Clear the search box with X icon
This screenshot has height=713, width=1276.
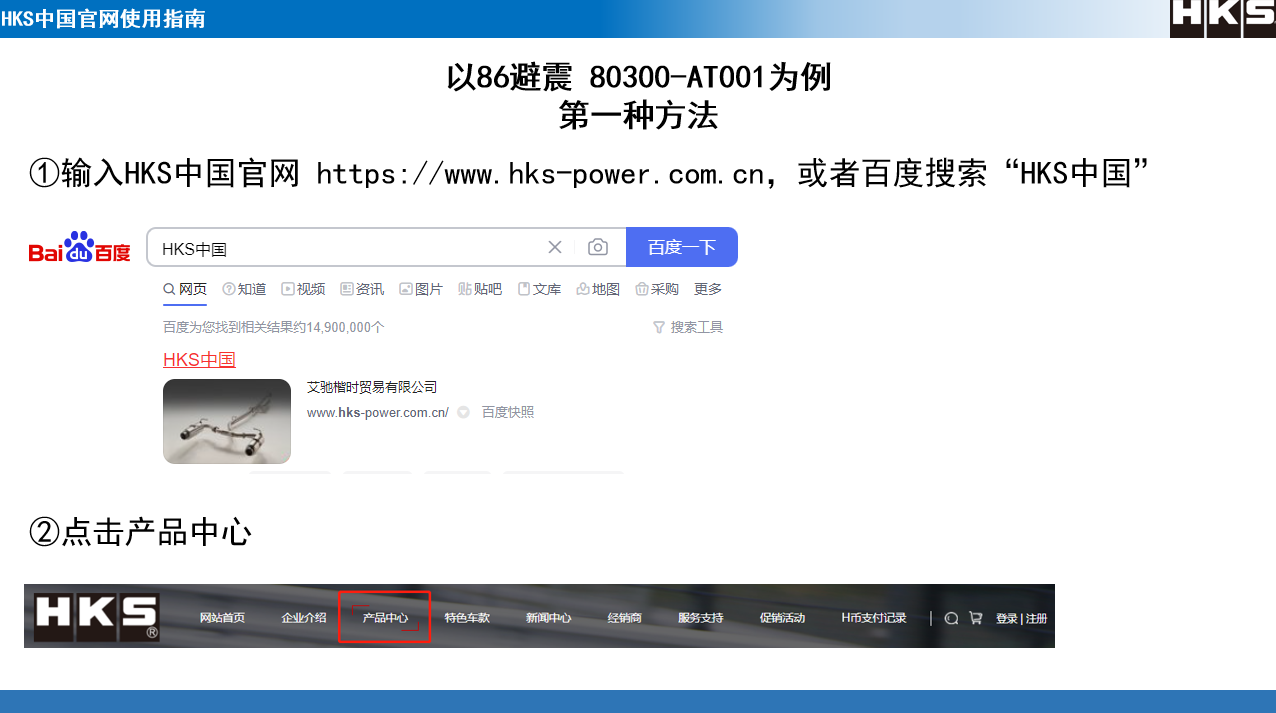click(x=555, y=247)
